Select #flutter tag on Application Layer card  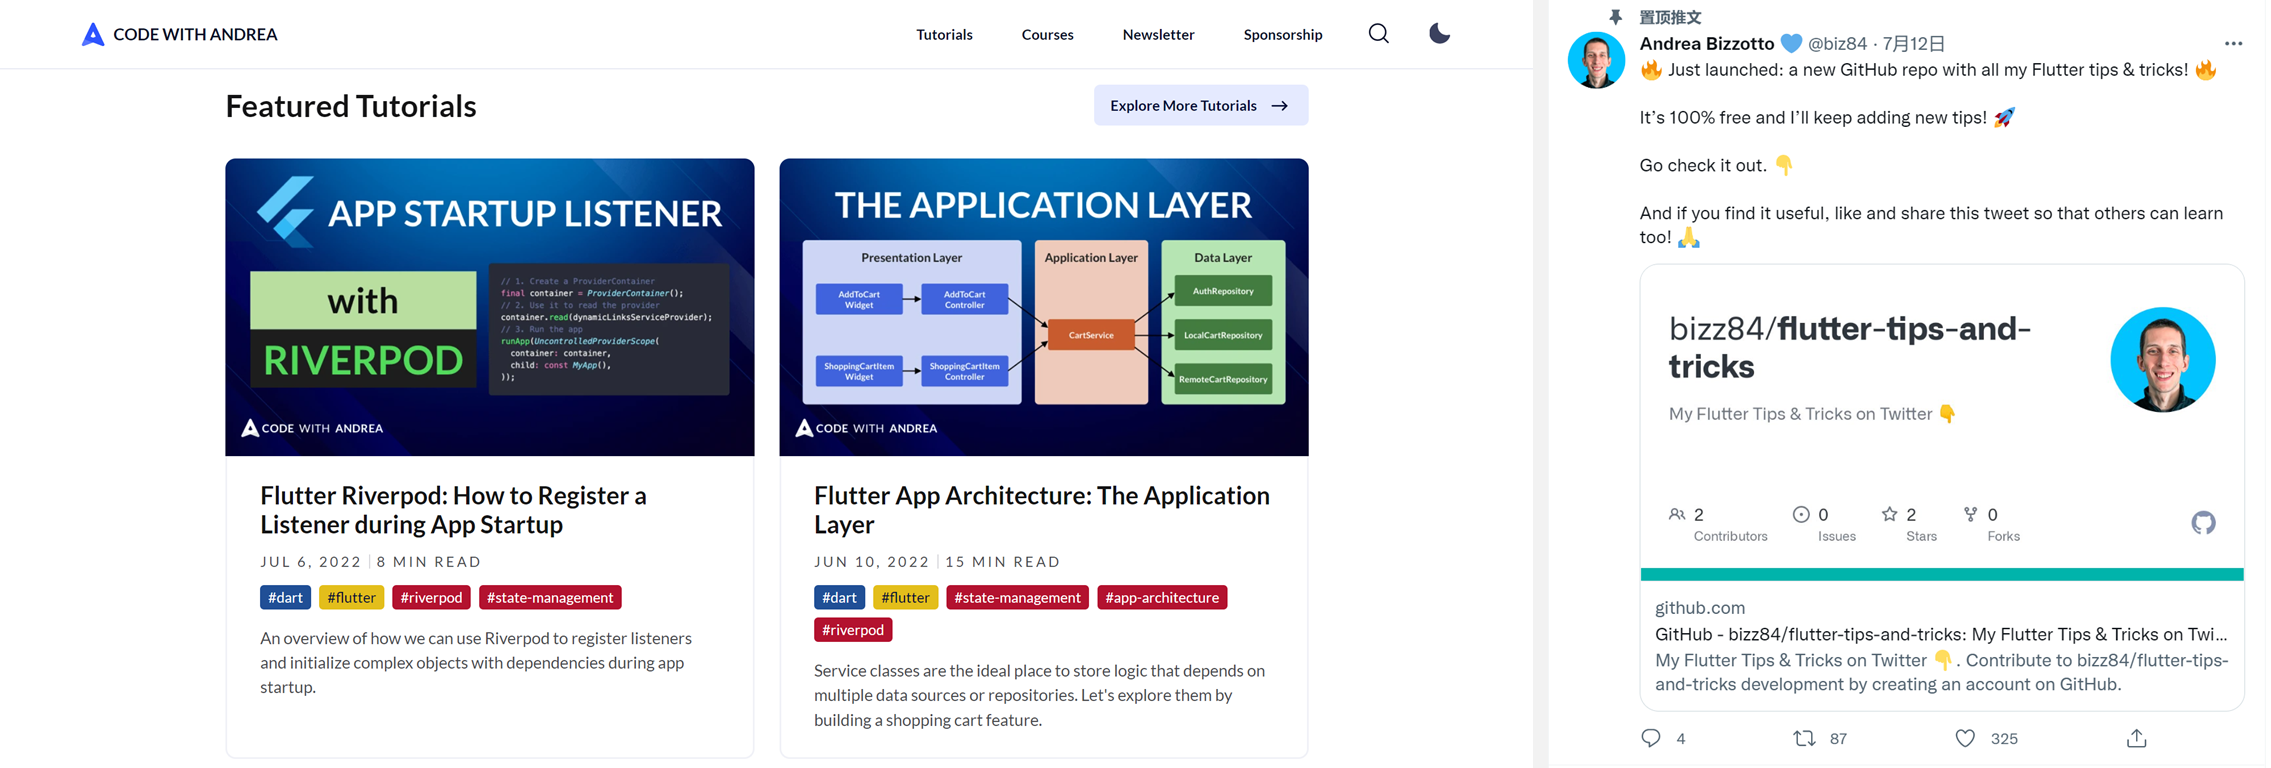906,597
